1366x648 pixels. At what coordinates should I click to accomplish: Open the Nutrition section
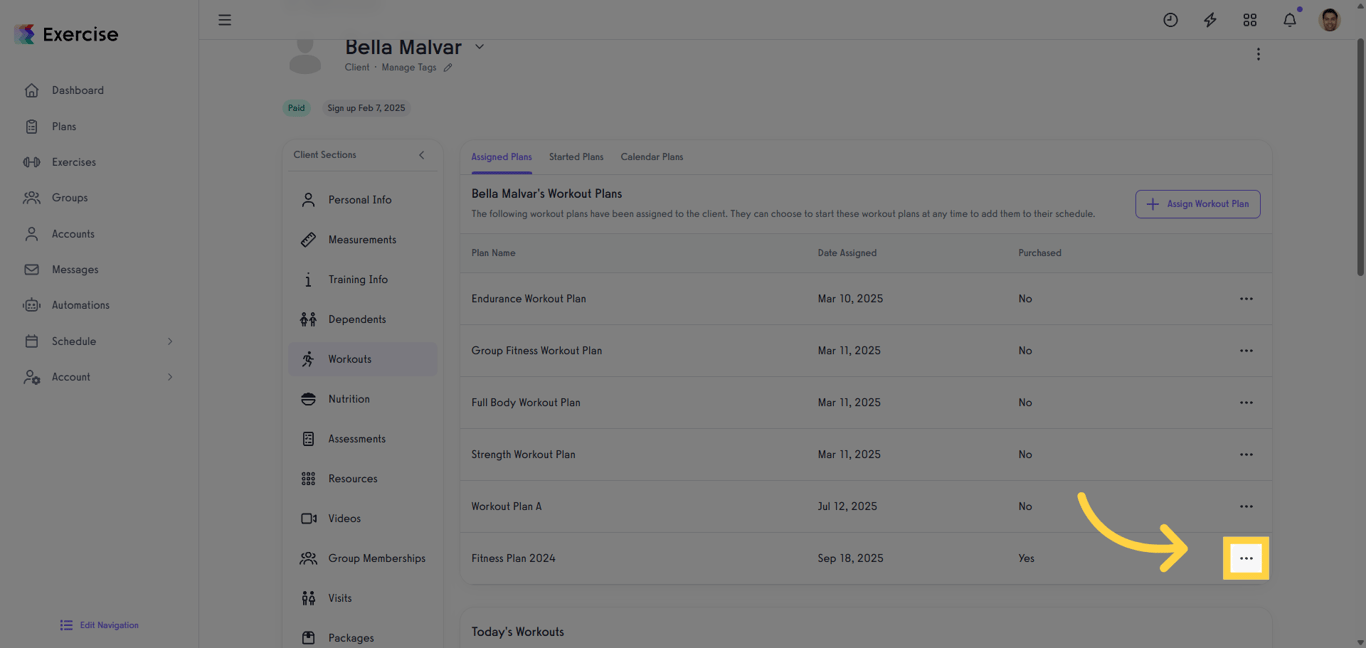click(x=349, y=399)
